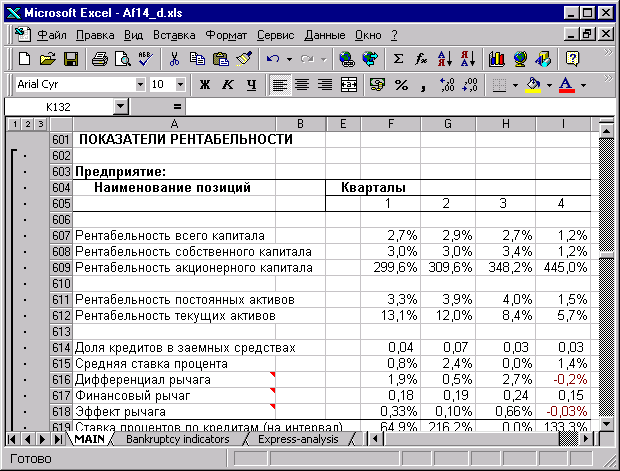Toggle left alignment
Image resolution: width=620 pixels, height=471 pixels.
280,85
